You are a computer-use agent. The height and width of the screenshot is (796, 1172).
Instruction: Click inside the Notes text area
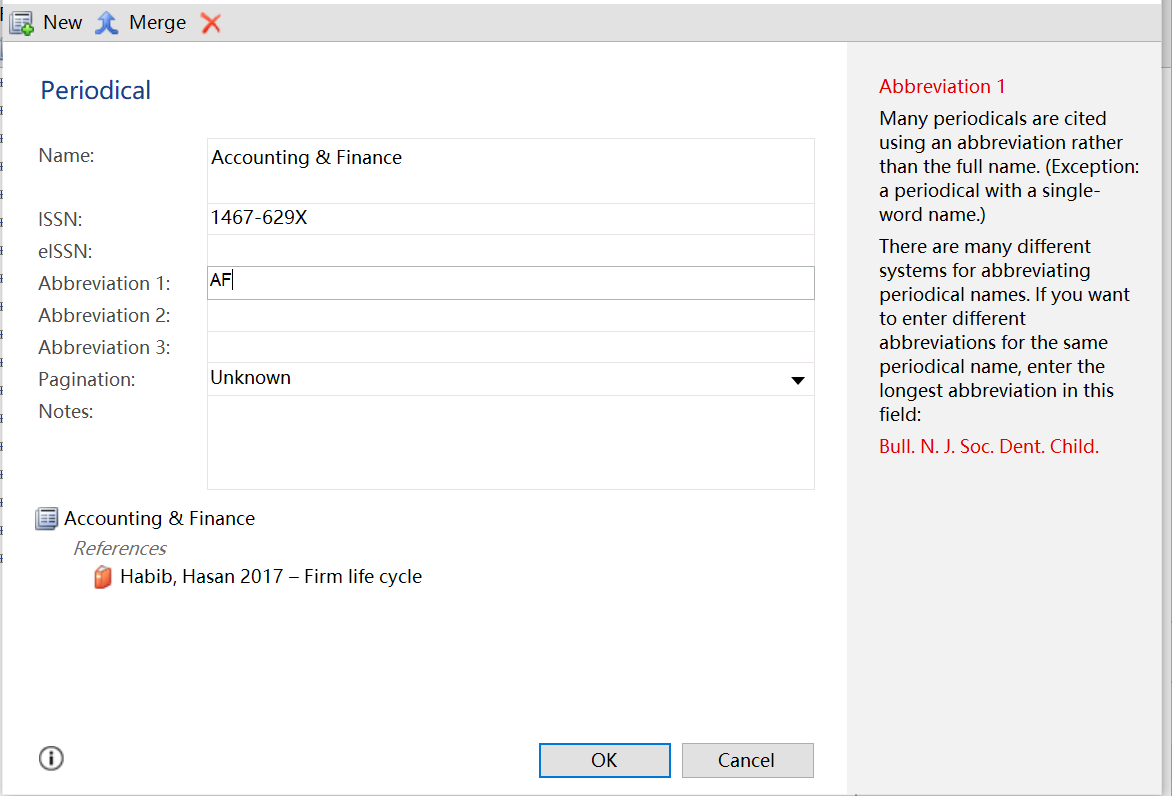(510, 442)
